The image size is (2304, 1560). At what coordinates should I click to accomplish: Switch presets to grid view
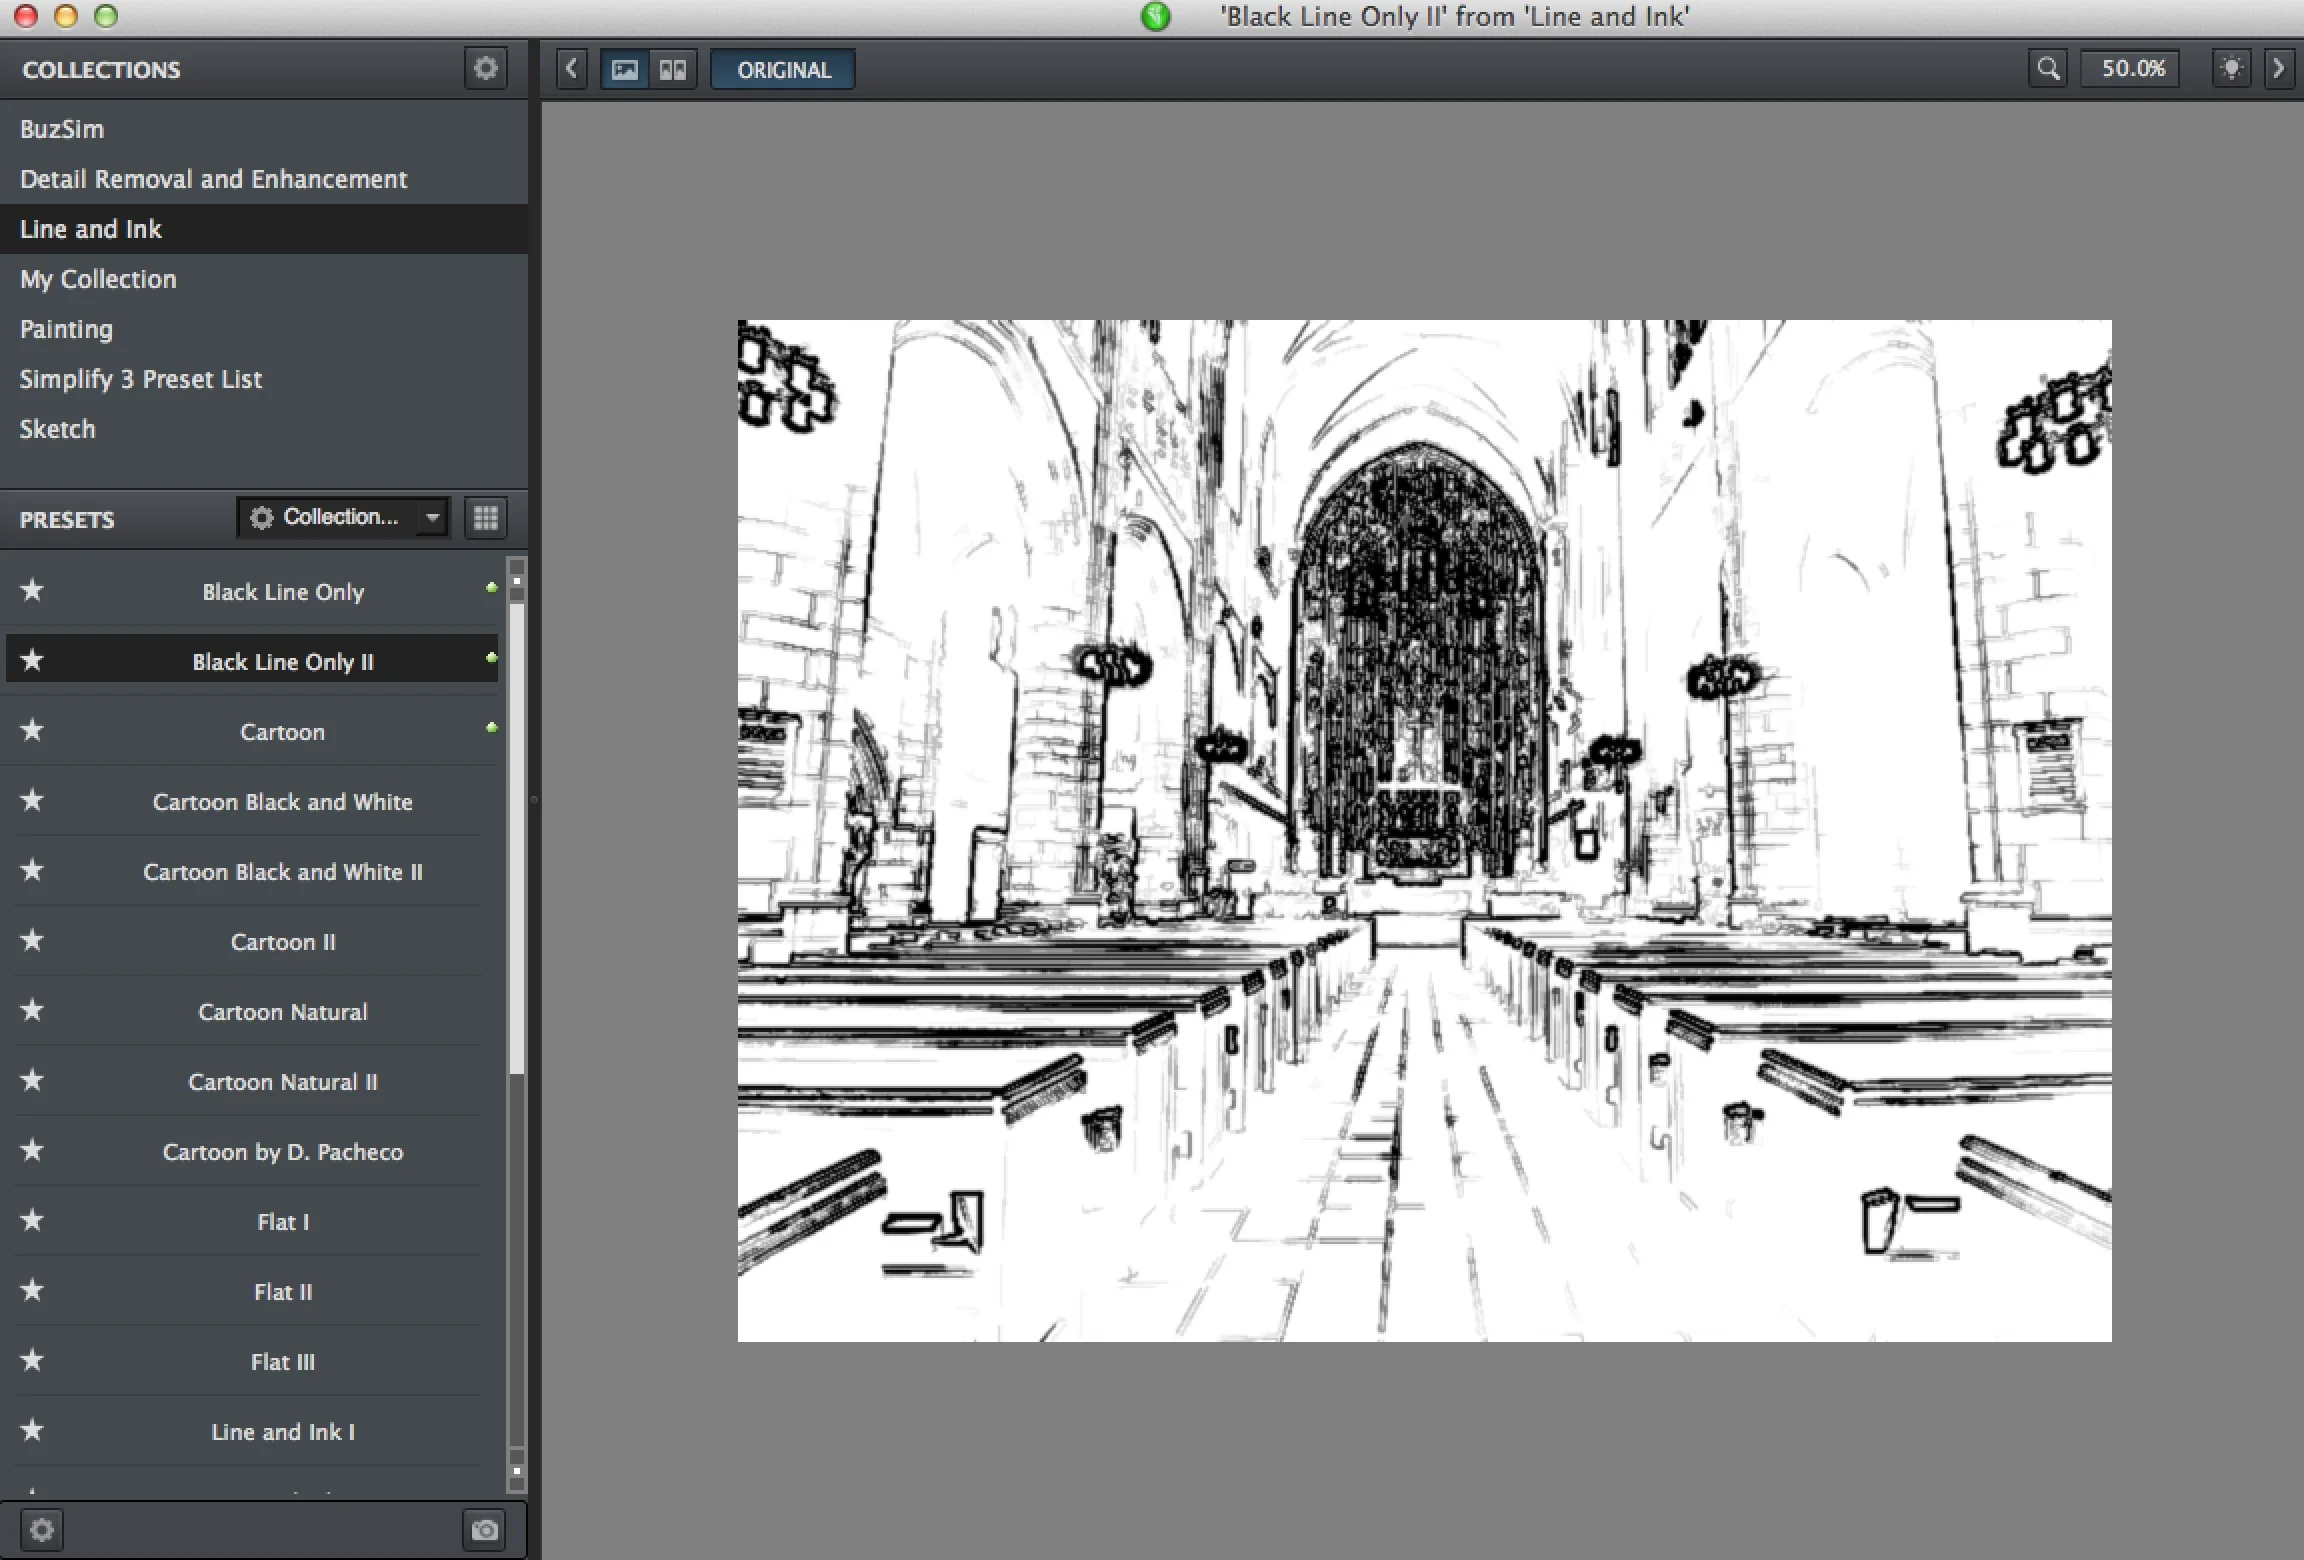point(486,518)
